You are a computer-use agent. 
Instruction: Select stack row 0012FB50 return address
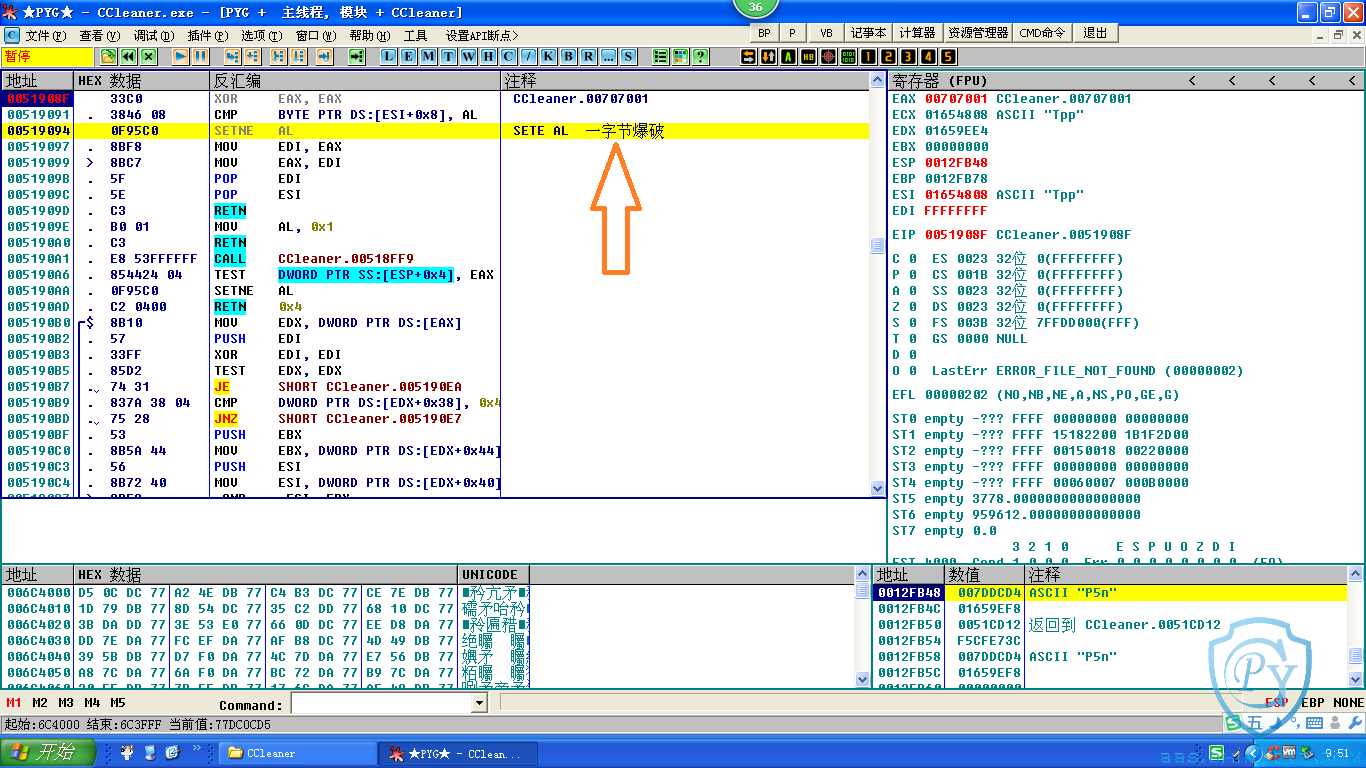tap(1112, 625)
